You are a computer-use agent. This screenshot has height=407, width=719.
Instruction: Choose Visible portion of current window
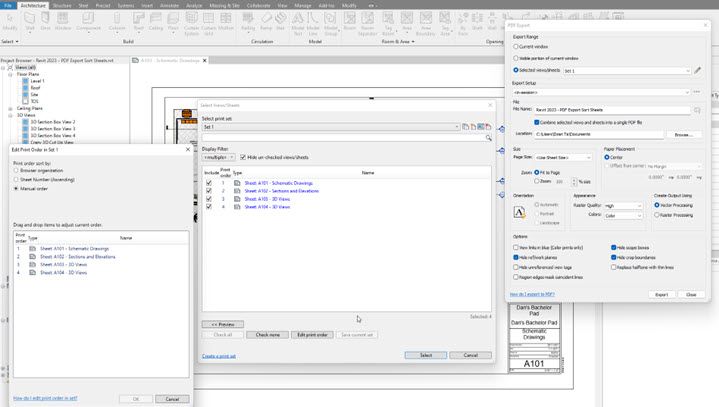516,58
